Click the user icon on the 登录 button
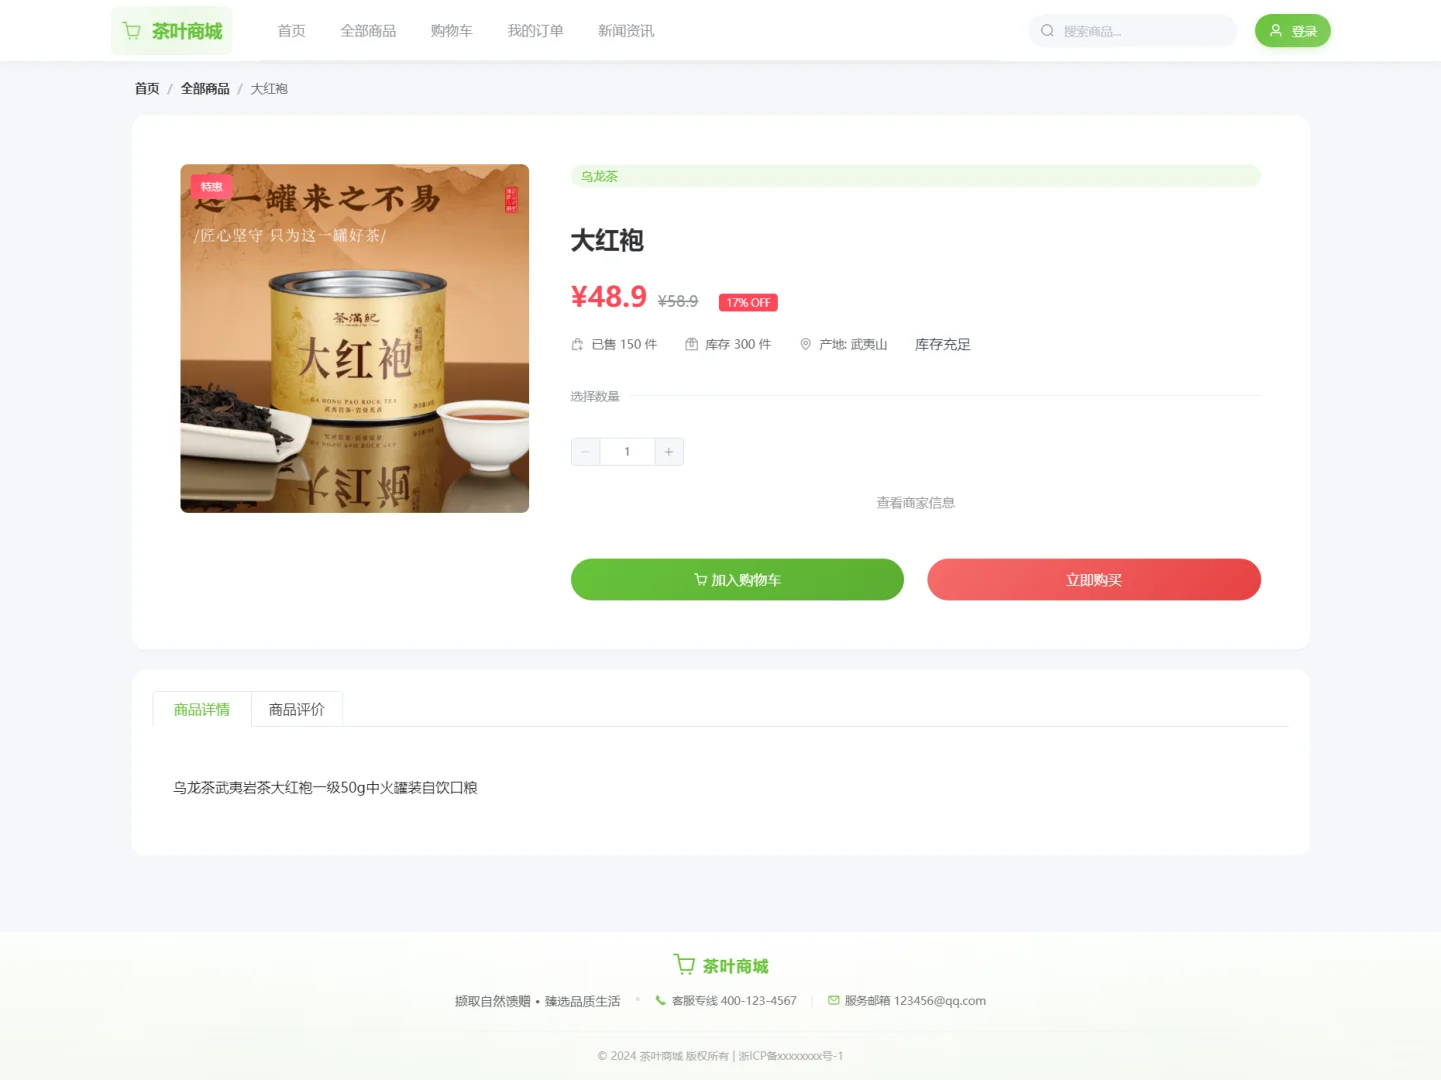 pos(1275,30)
